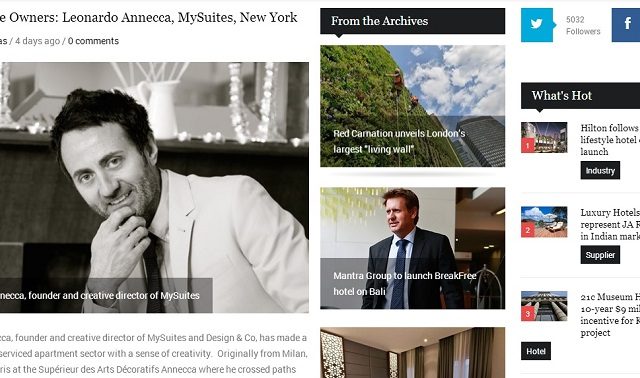Select the Supplier category tag
This screenshot has width=640, height=378.
pyautogui.click(x=600, y=255)
